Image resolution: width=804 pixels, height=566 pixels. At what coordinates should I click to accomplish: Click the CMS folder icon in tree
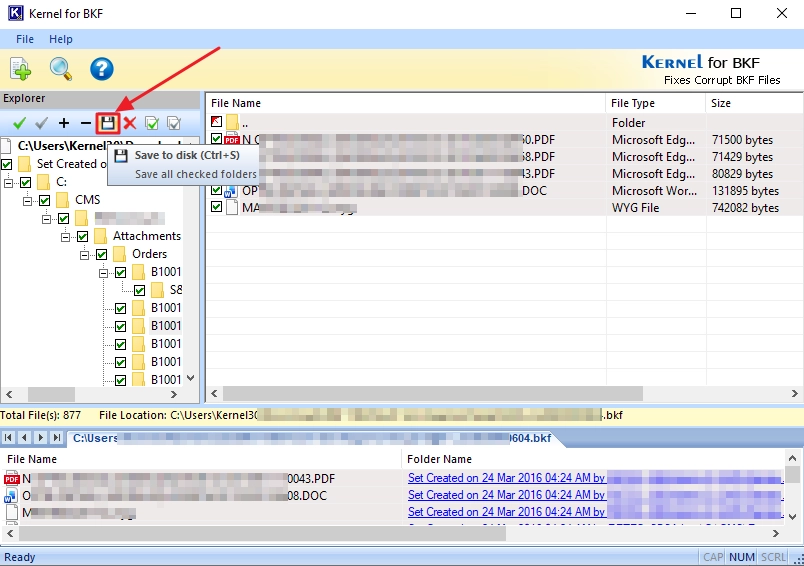click(63, 200)
